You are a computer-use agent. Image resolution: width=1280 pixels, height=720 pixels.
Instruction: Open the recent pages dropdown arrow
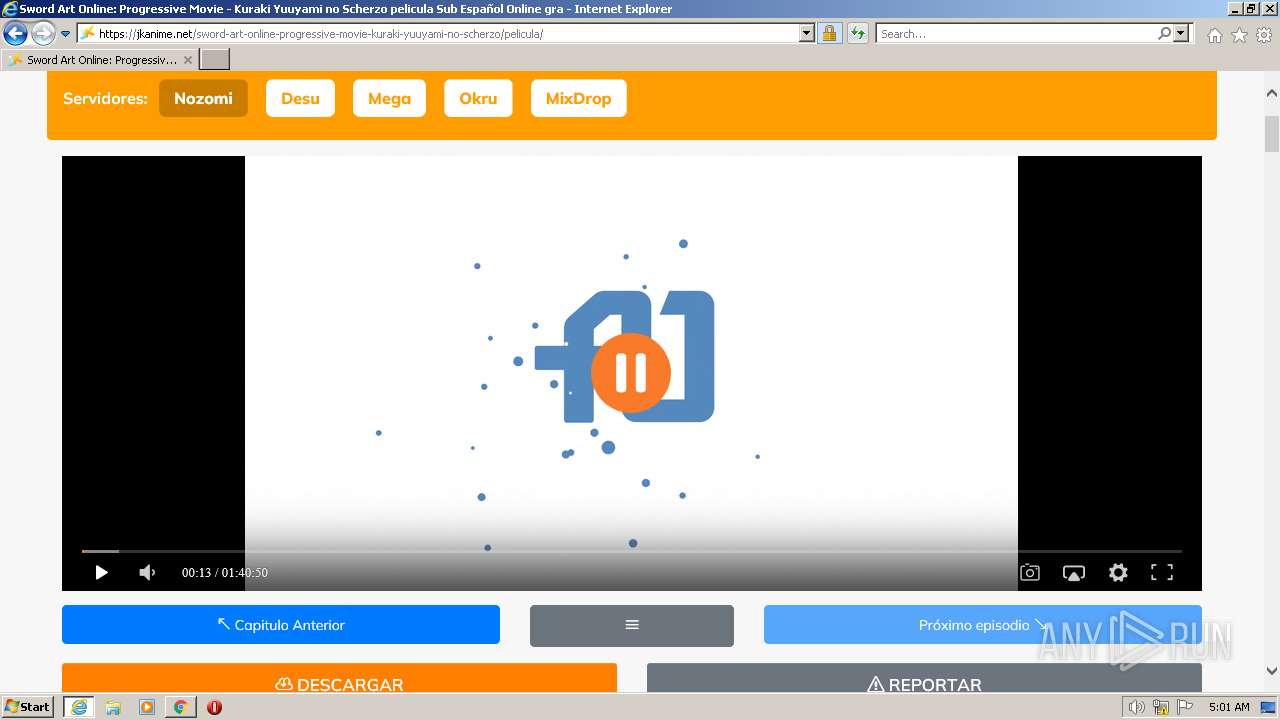(66, 34)
